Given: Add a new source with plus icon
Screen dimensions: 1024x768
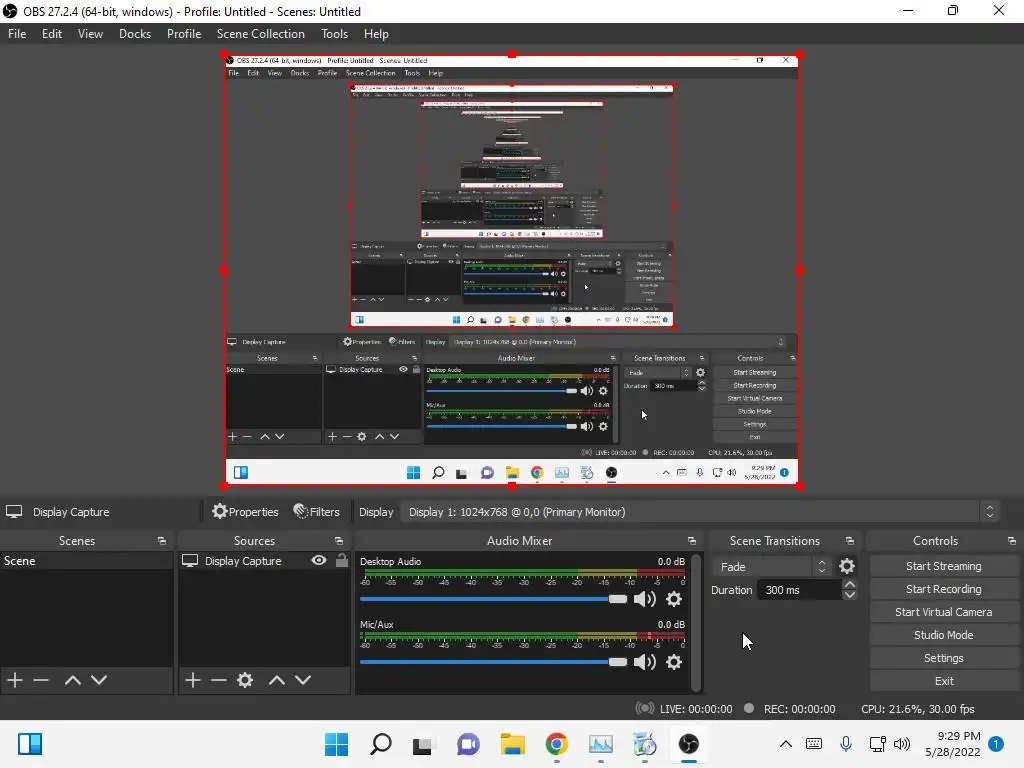Looking at the screenshot, I should (x=193, y=680).
